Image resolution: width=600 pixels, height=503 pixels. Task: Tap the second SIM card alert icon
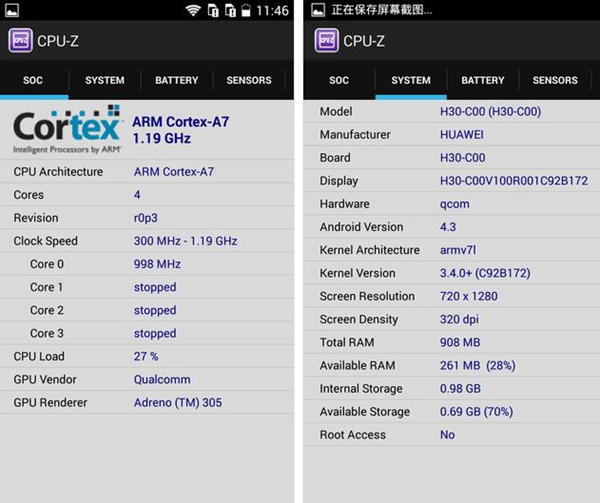(230, 10)
